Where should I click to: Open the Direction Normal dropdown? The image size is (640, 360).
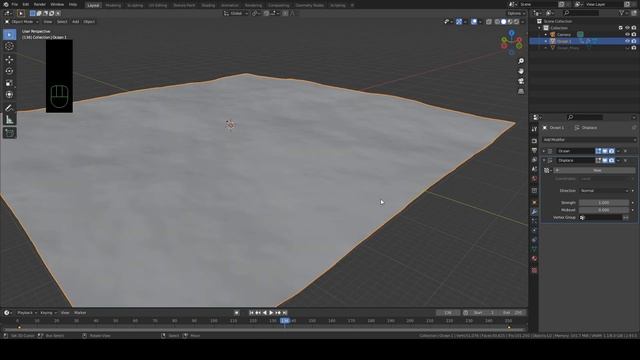(x=605, y=191)
